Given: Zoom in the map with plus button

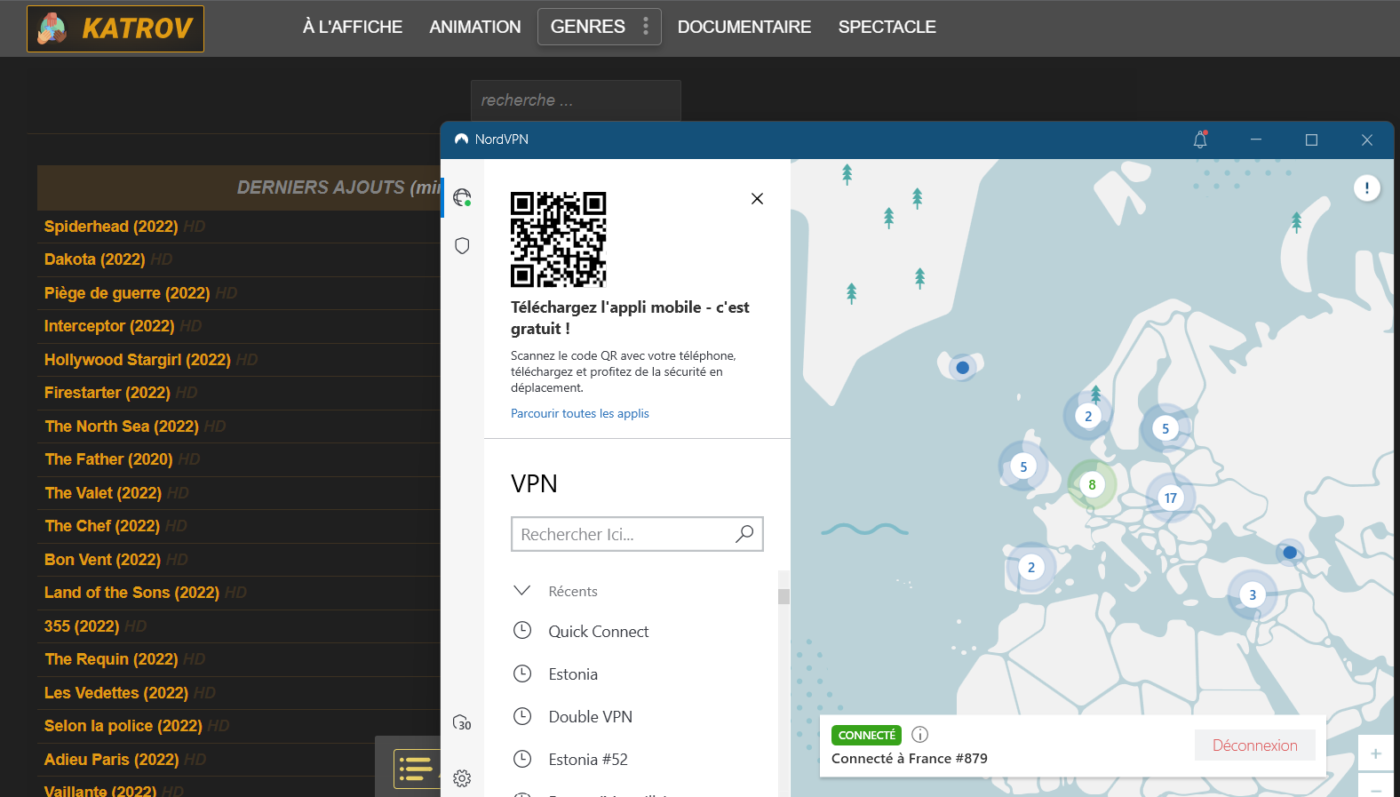Looking at the screenshot, I should click(x=1376, y=753).
